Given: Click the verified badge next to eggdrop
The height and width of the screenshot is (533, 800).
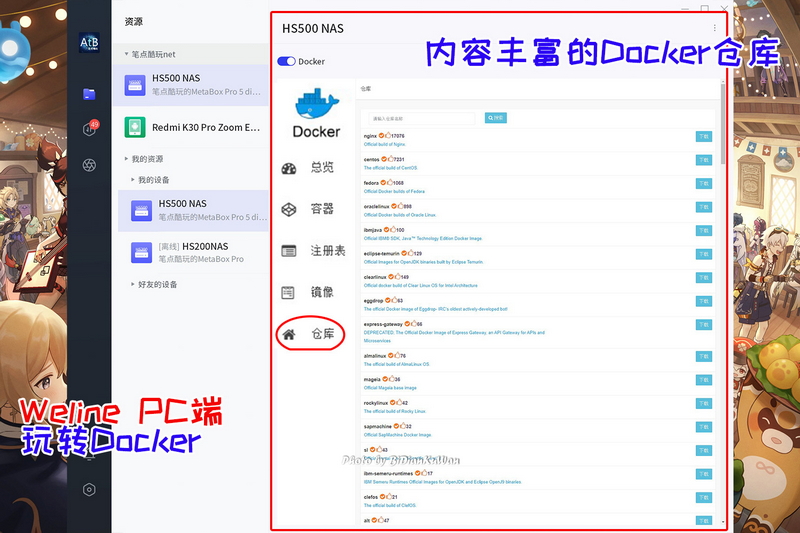Looking at the screenshot, I should [x=388, y=300].
